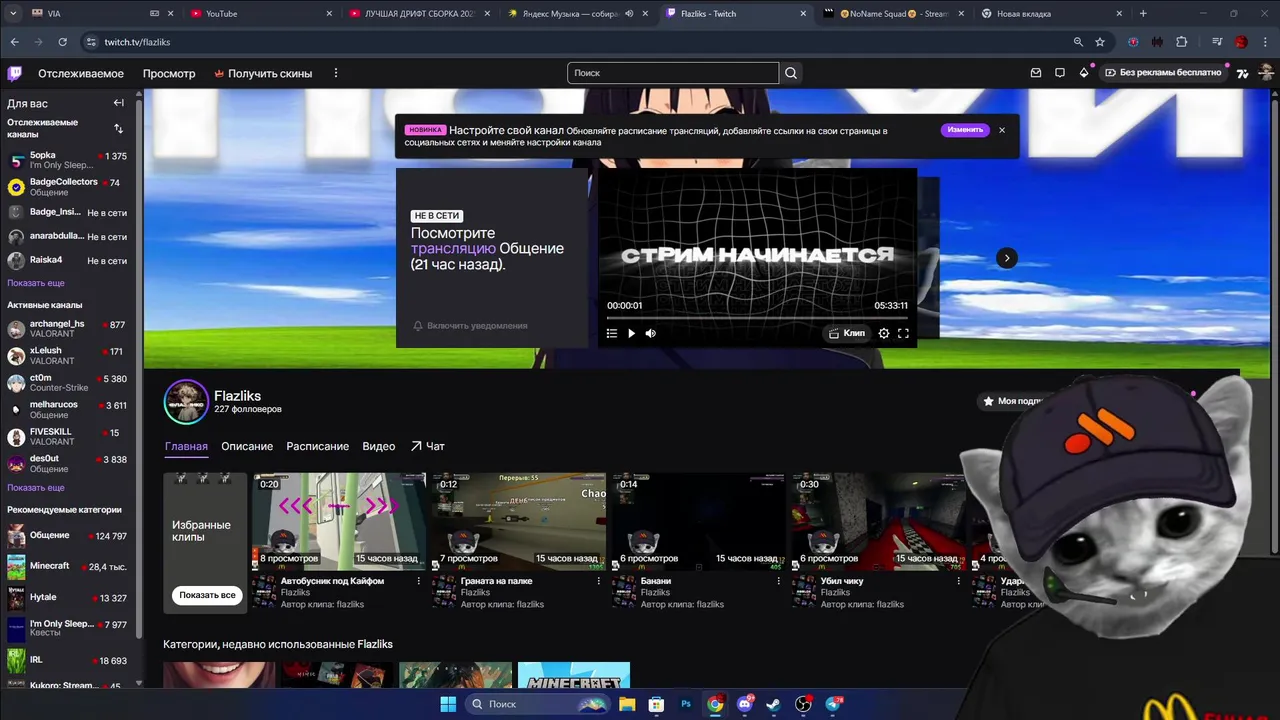This screenshot has width=1280, height=720.
Task: Collapse the Для вас sidebar
Action: [x=118, y=103]
